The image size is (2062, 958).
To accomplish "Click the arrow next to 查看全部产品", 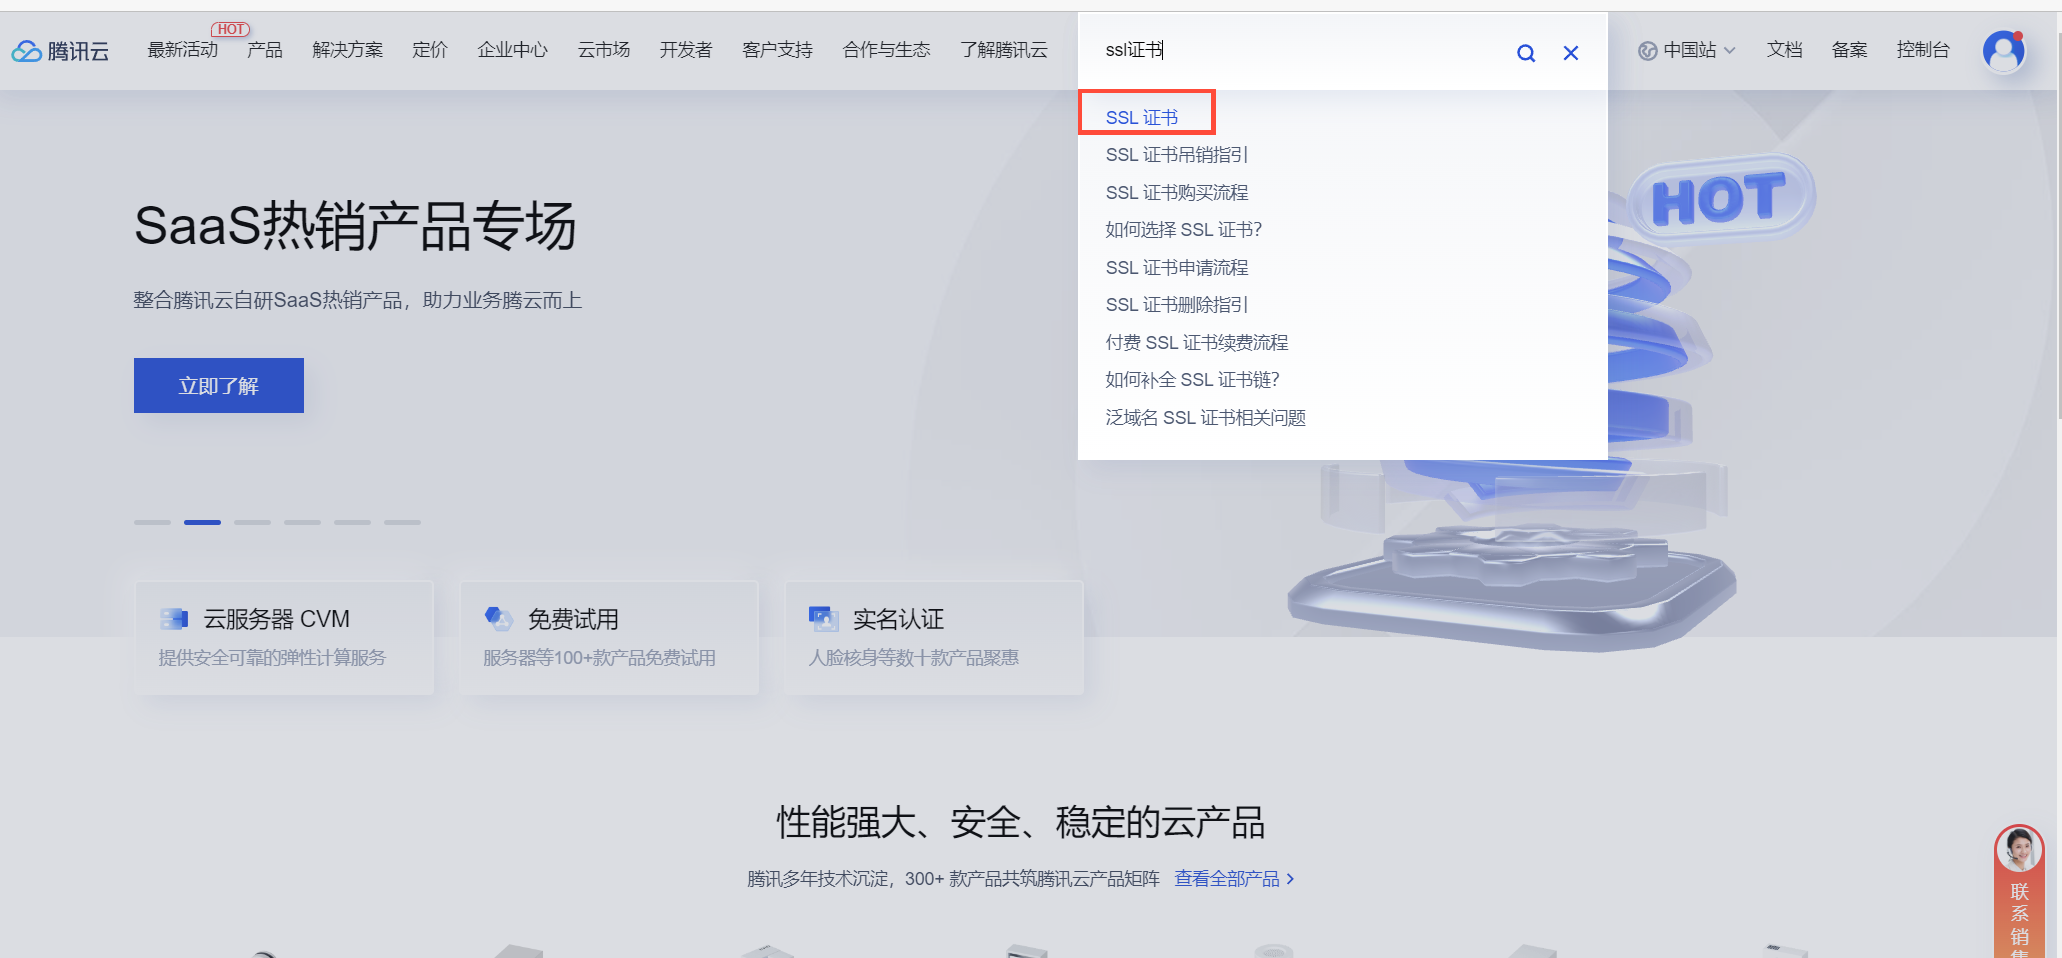I will click(1290, 879).
